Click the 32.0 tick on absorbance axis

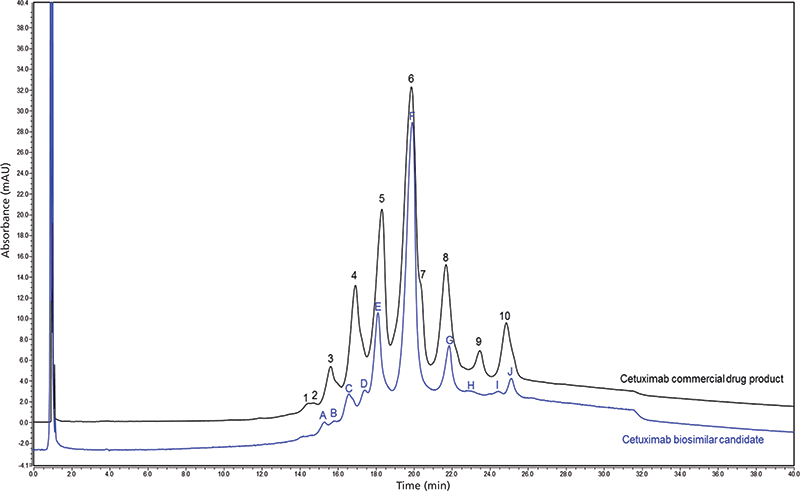[24, 90]
